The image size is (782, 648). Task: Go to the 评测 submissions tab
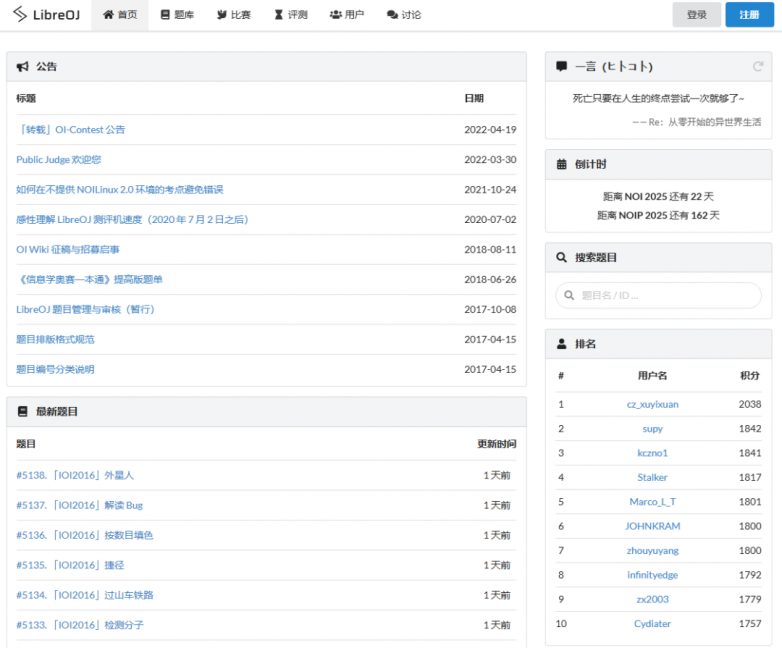tap(291, 15)
